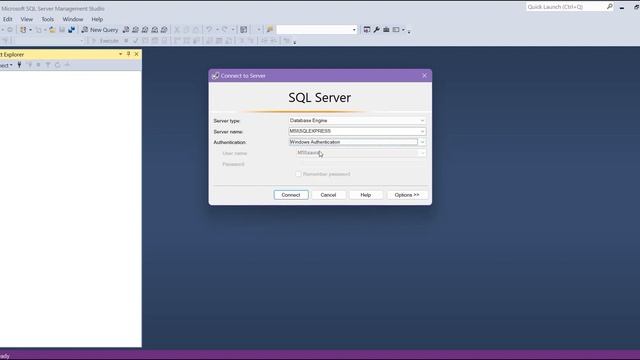
Task: Click the Database Engine Query icon after New Query
Action: click(126, 30)
